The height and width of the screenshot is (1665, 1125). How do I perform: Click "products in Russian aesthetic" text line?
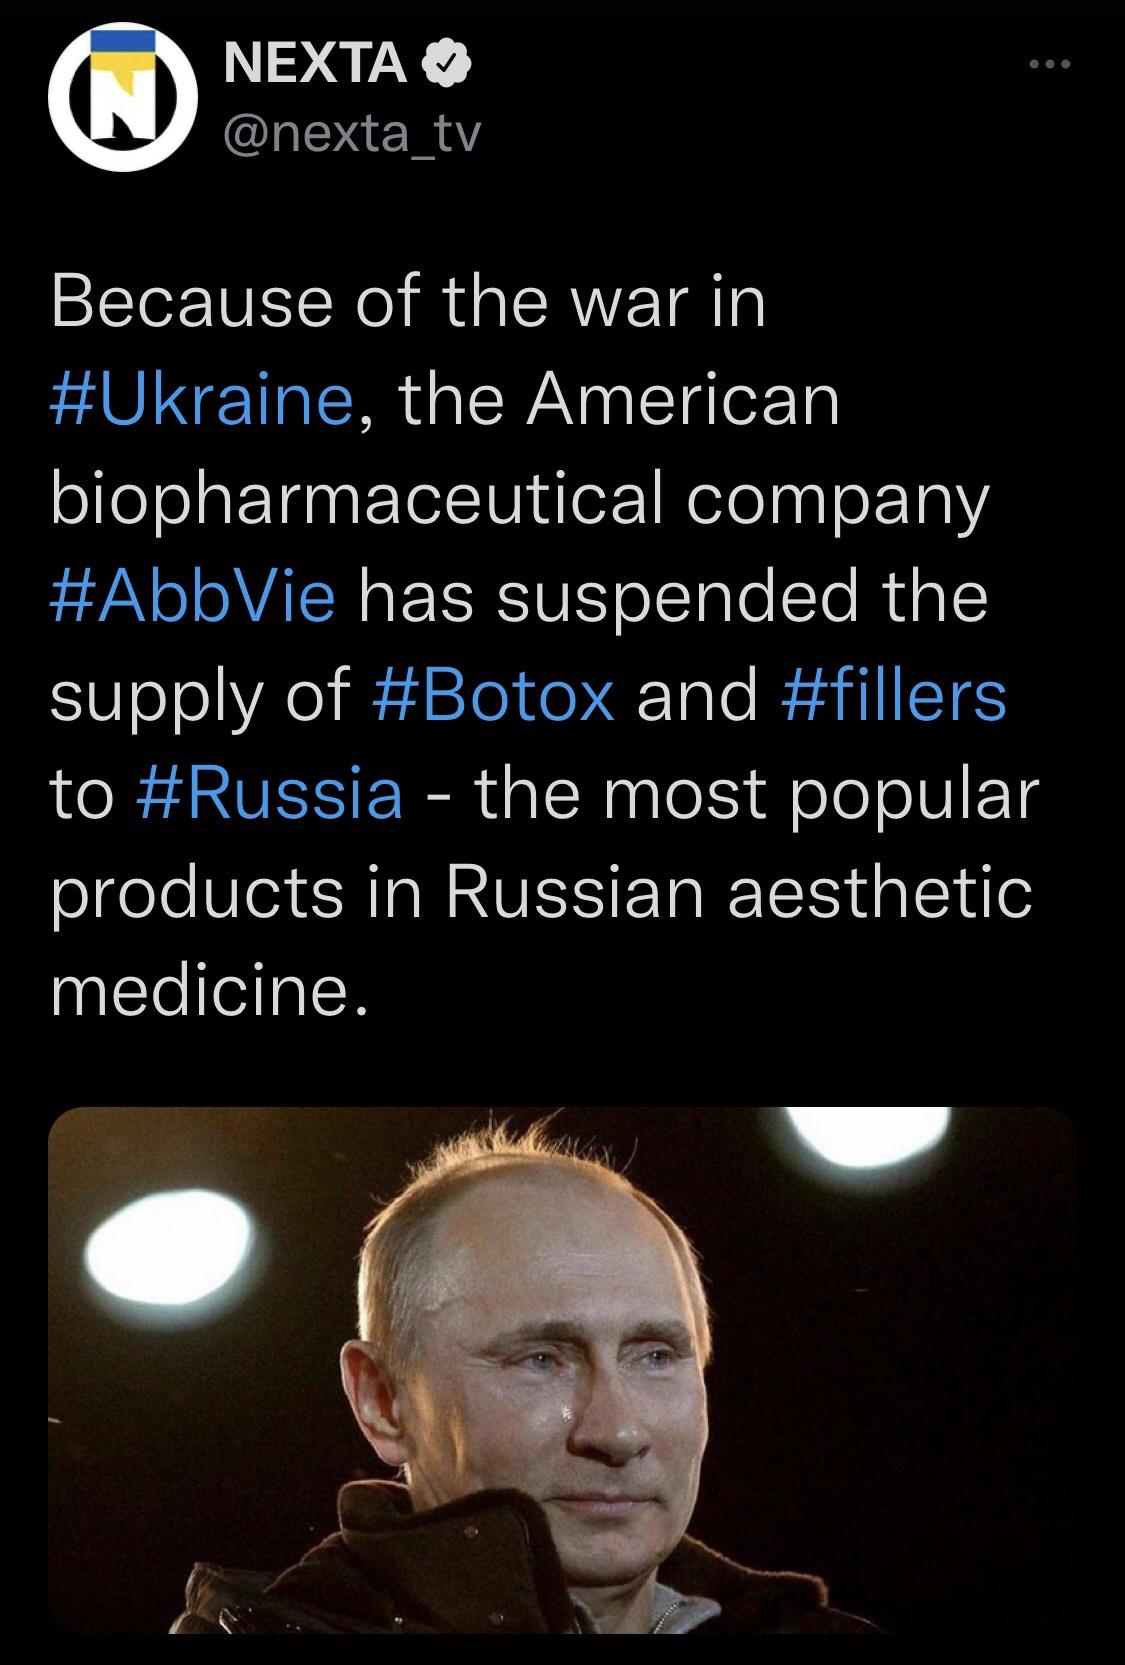pyautogui.click(x=540, y=893)
